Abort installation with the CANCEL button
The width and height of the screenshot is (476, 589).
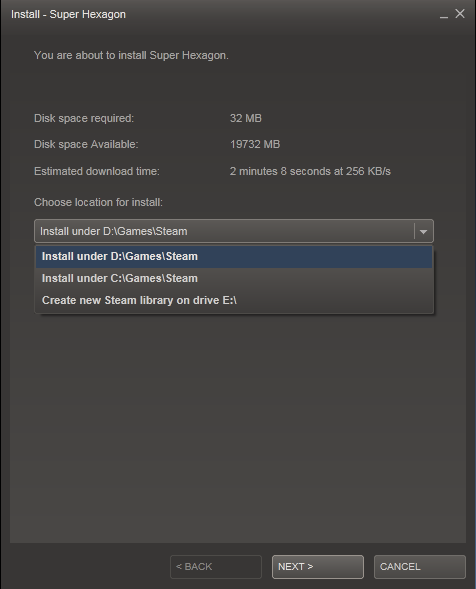pyautogui.click(x=420, y=566)
